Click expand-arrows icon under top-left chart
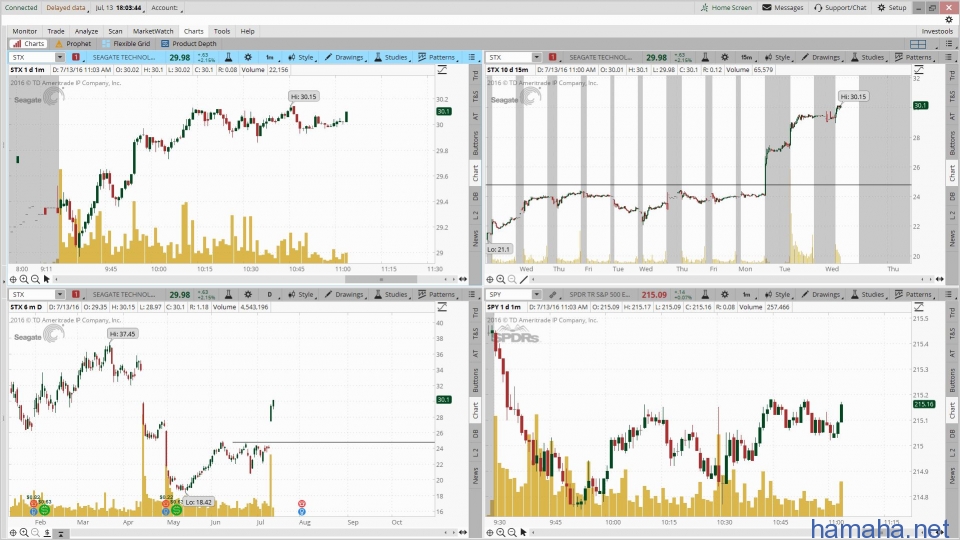 [x=463, y=279]
